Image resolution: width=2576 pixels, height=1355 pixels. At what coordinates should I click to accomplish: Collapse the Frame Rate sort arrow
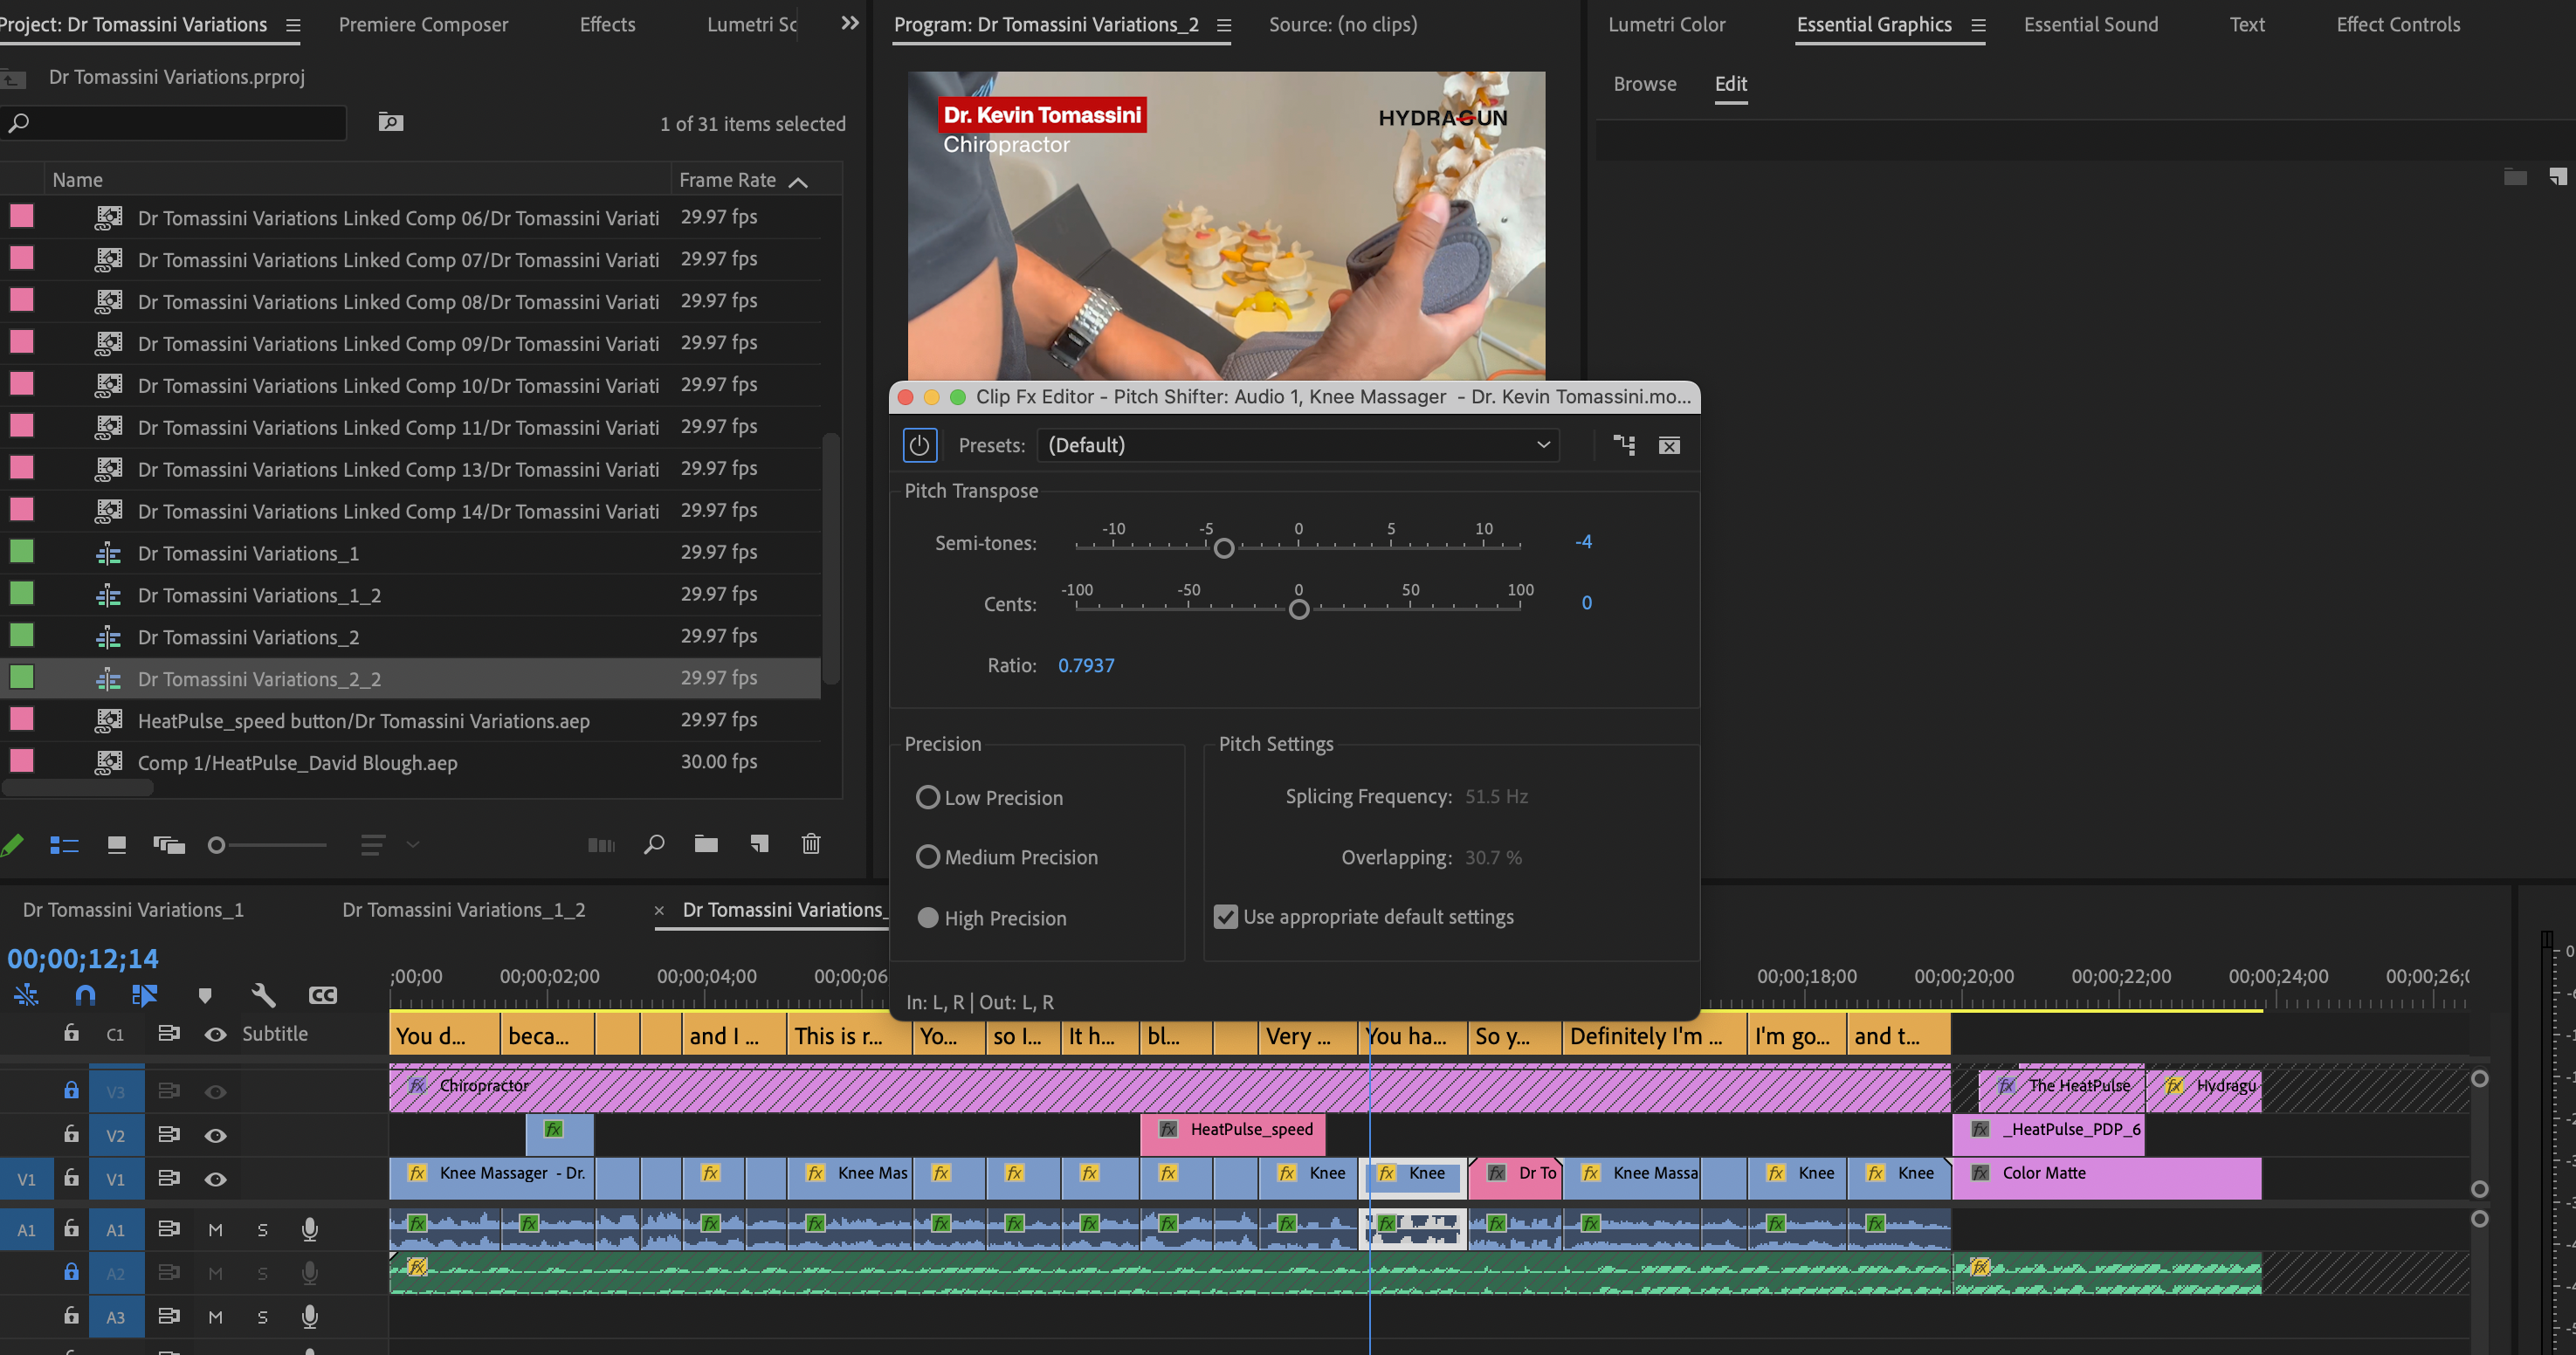tap(797, 181)
